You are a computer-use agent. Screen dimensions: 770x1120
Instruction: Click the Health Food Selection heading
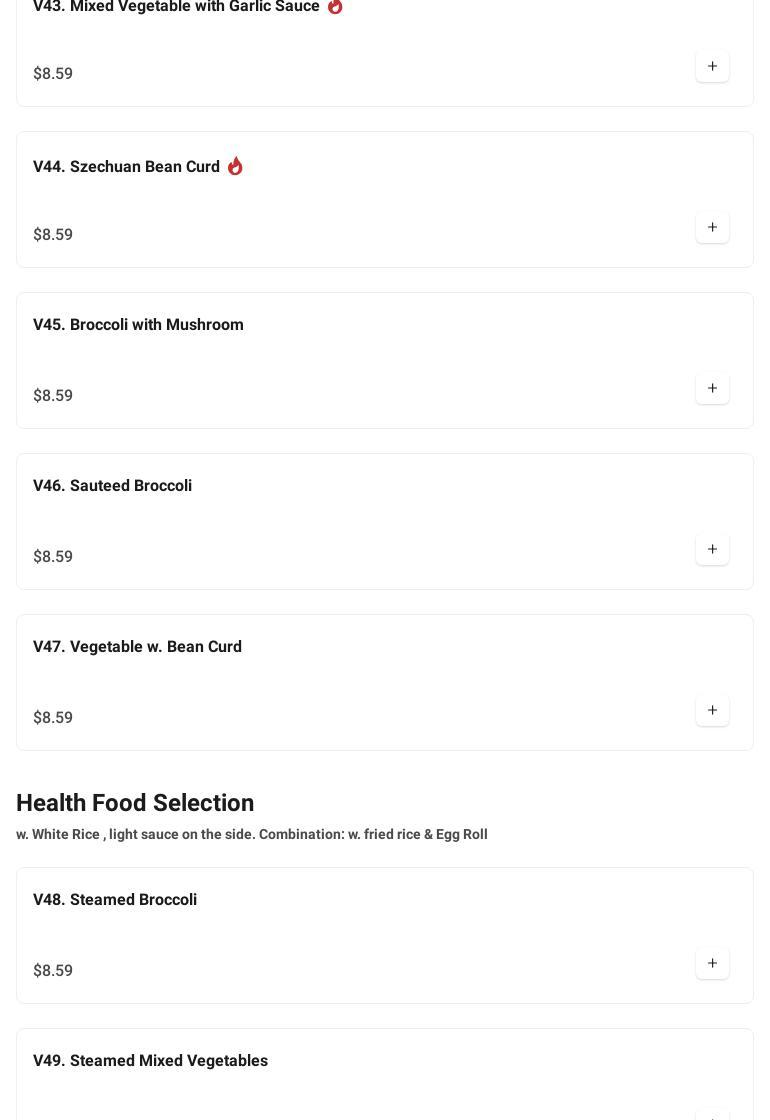click(x=135, y=803)
